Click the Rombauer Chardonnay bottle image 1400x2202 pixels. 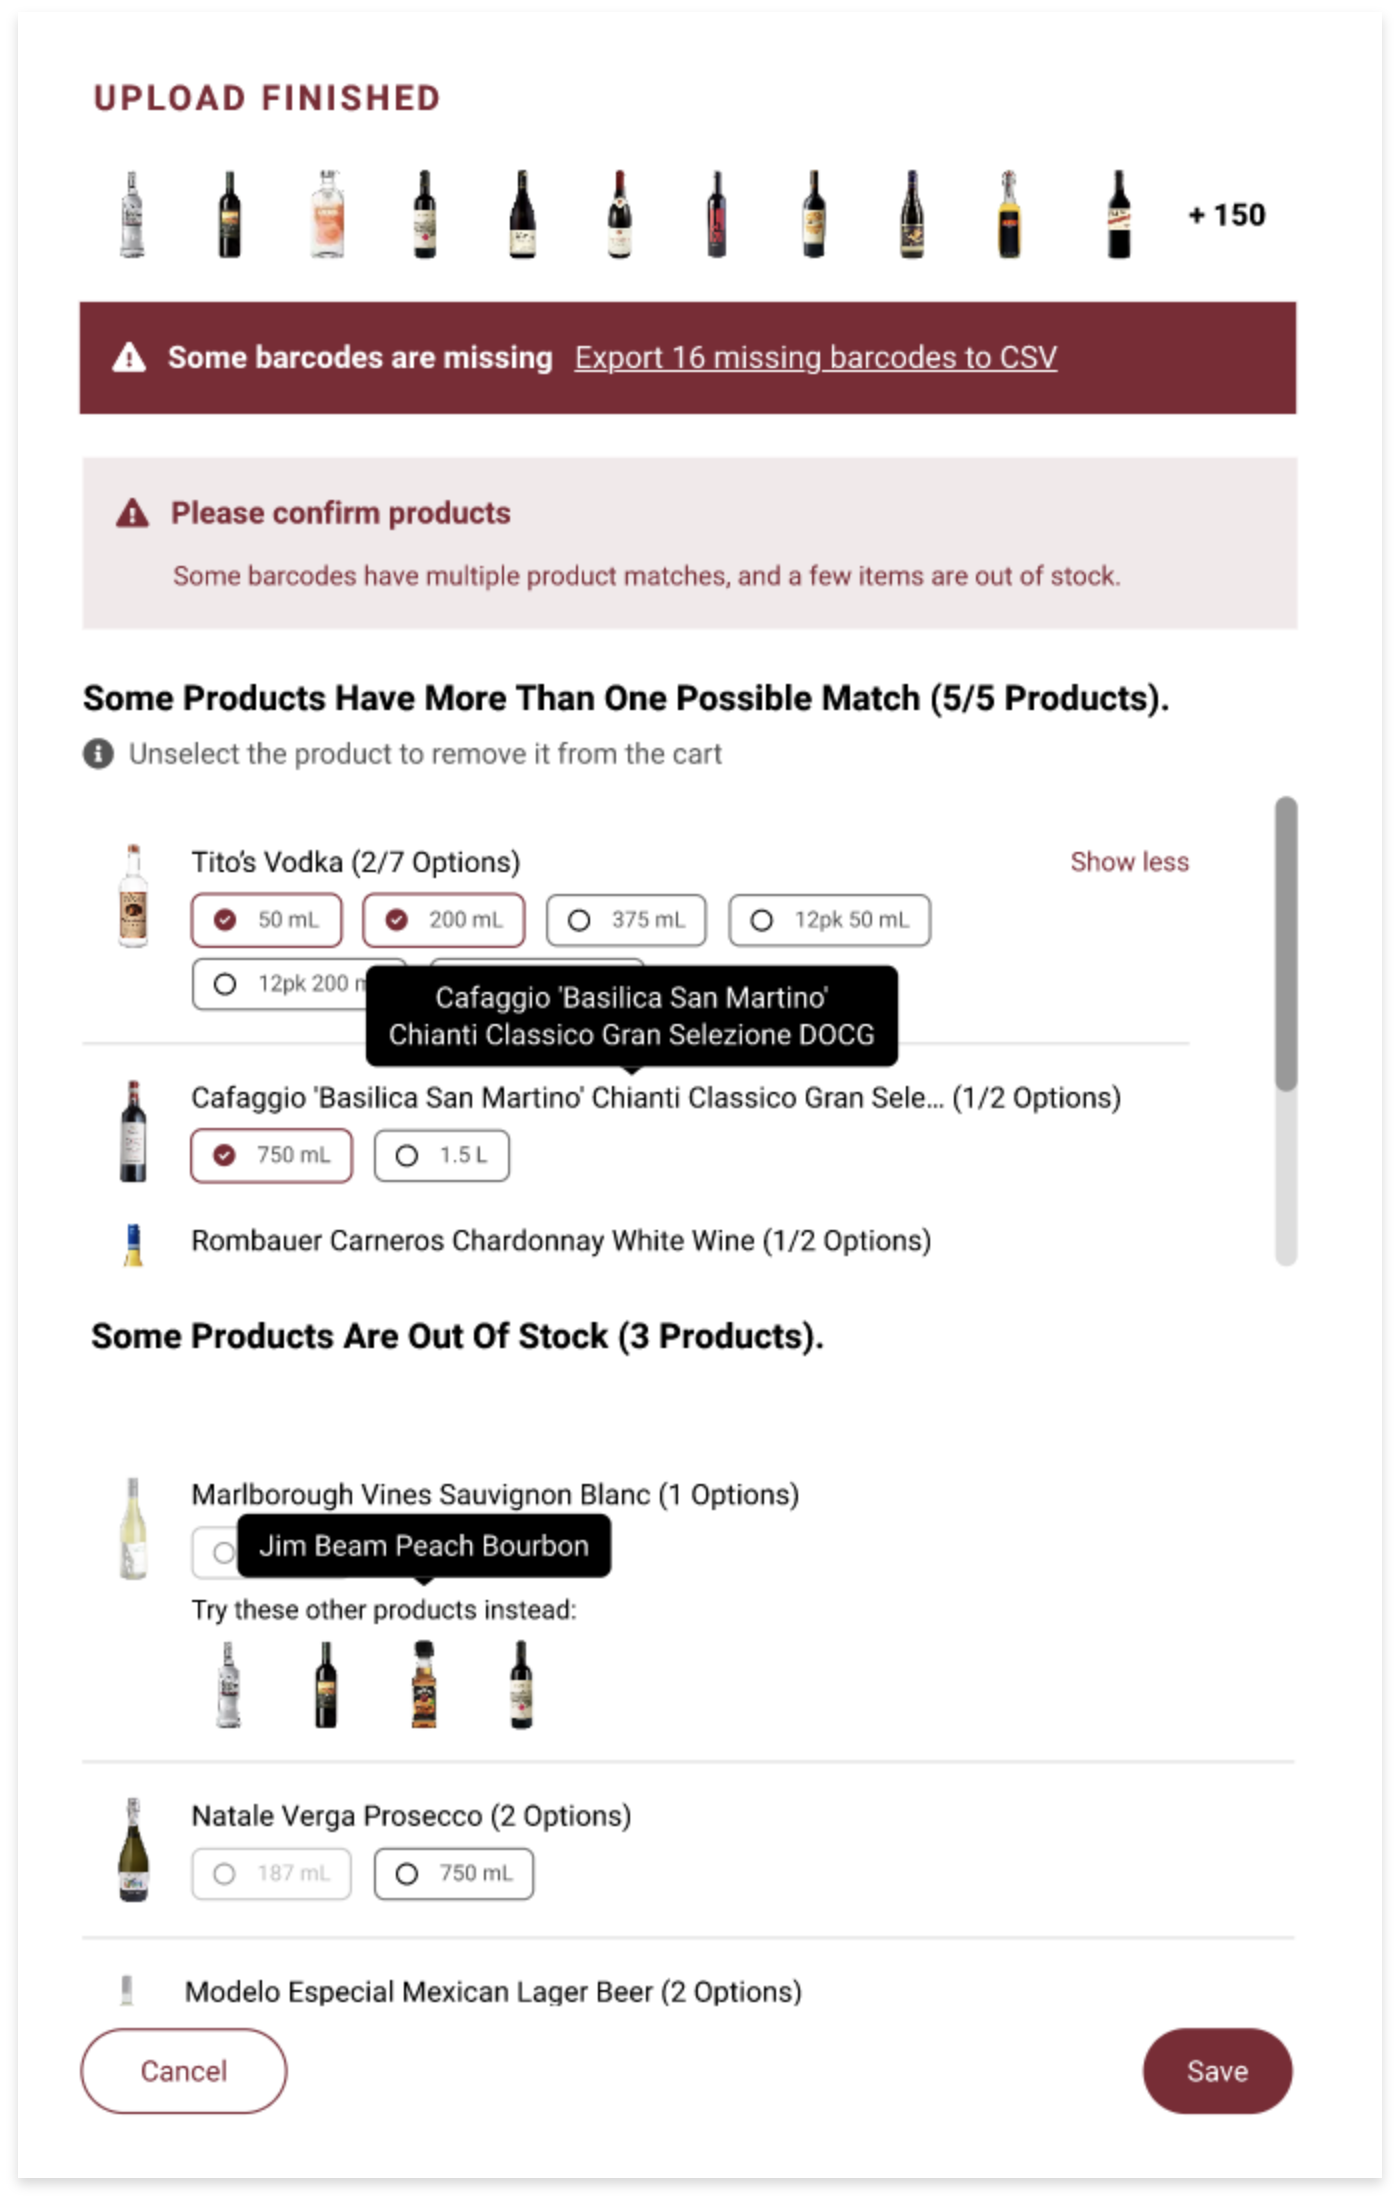point(133,1245)
